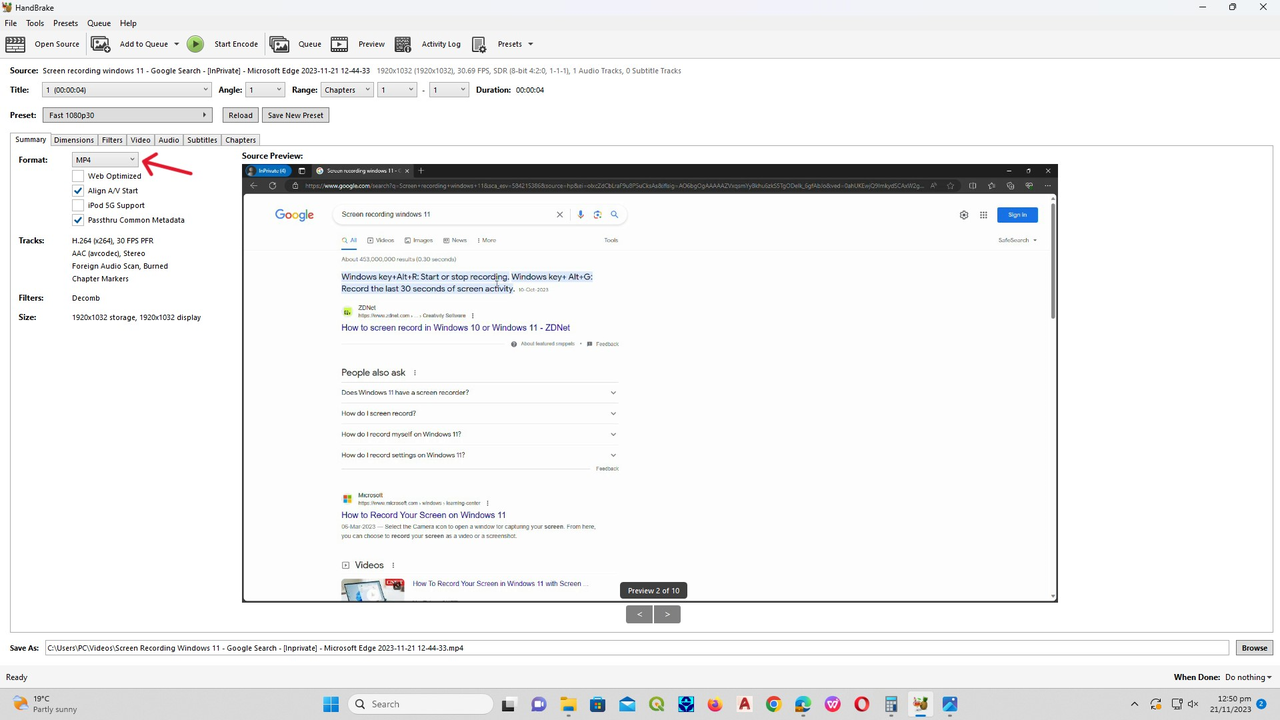Open Task View on the taskbar
1280x720 pixels.
click(508, 704)
